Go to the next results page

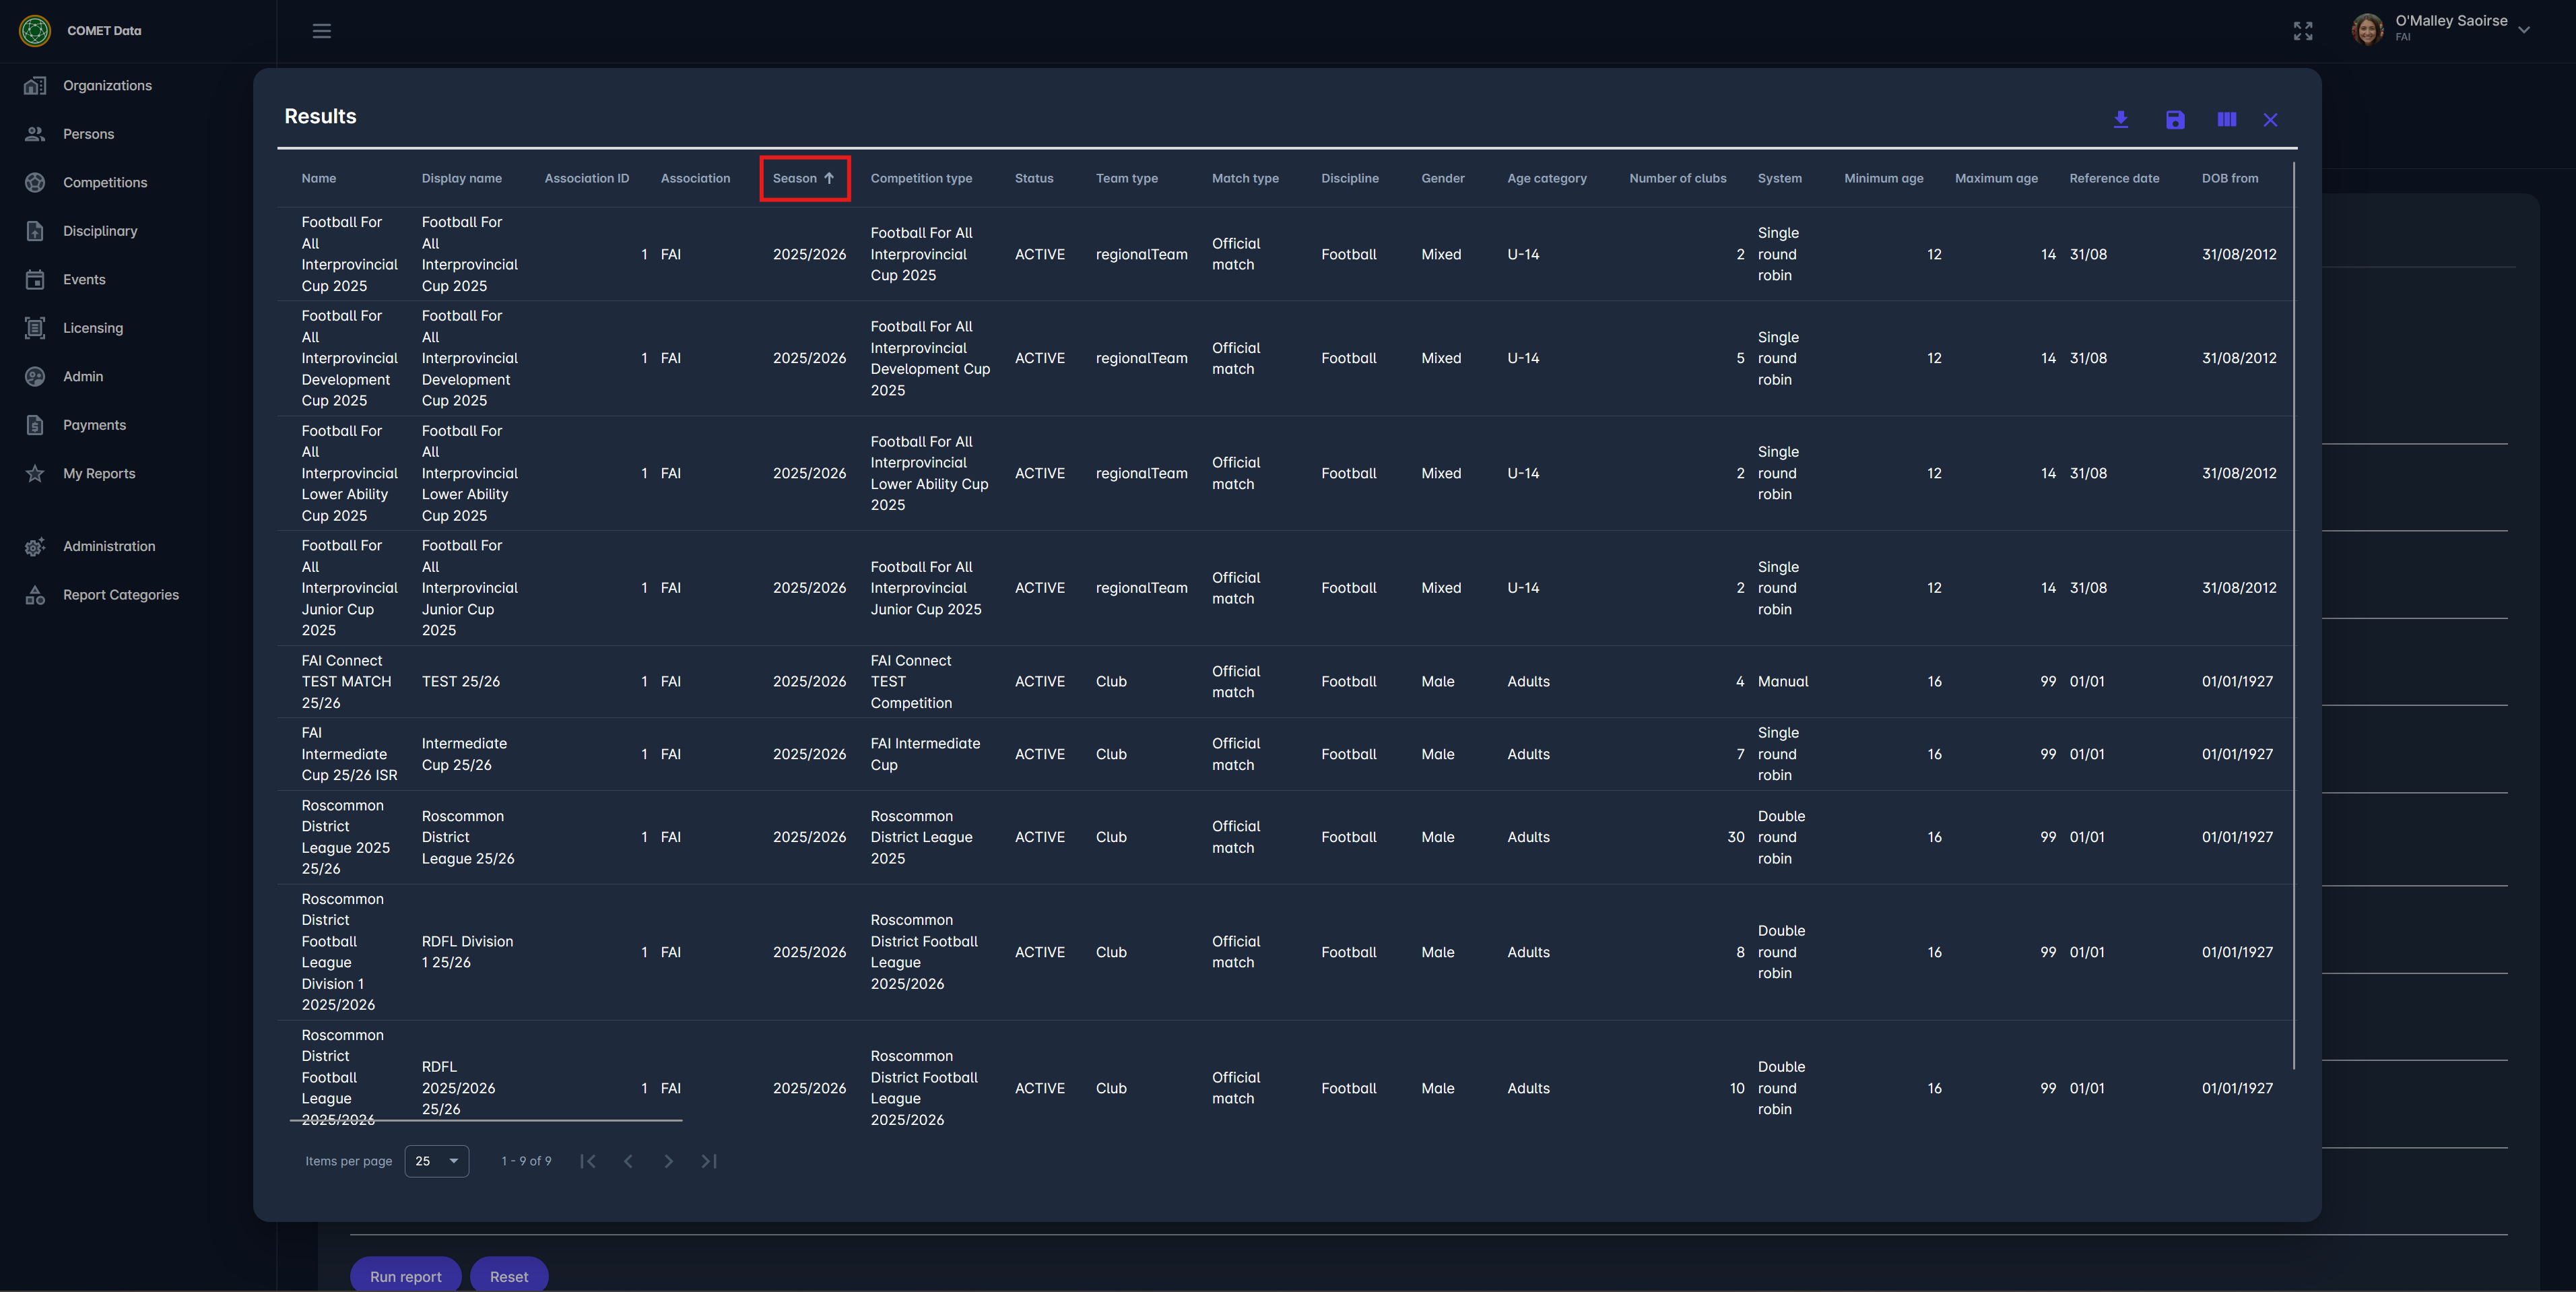(x=668, y=1161)
